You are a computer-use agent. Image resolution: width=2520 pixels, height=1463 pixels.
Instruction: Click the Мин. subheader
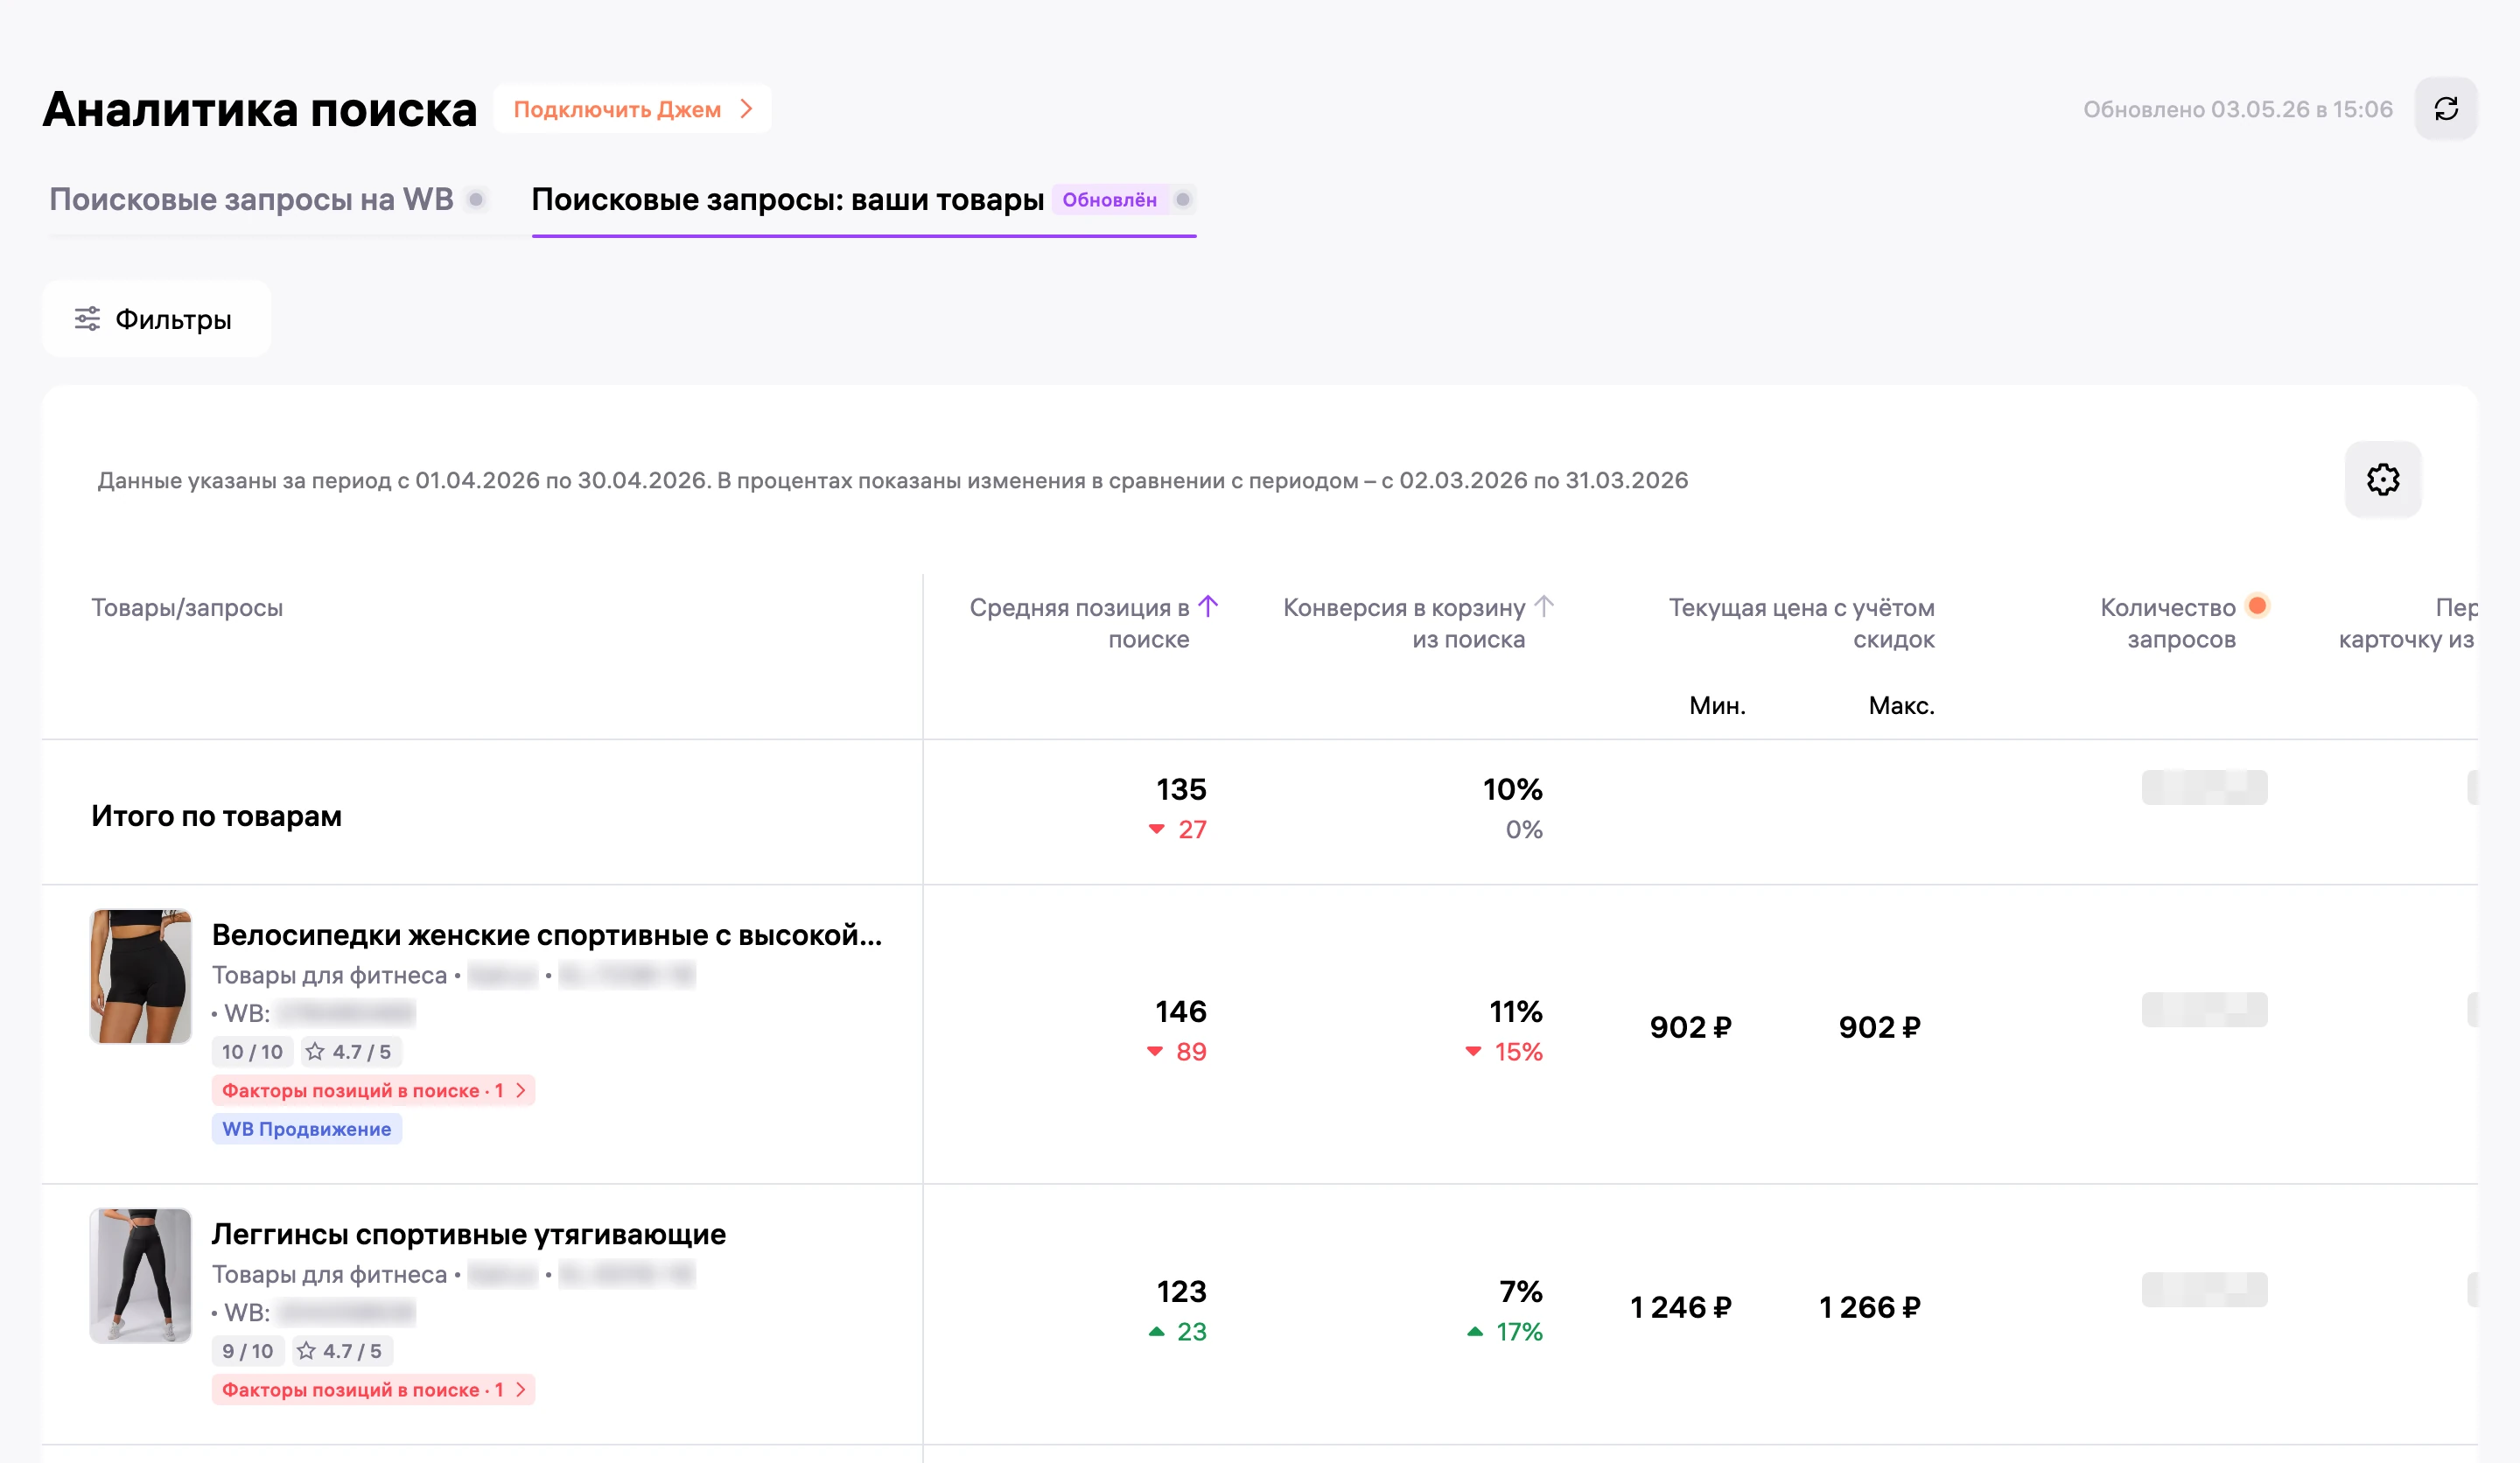coord(1717,705)
